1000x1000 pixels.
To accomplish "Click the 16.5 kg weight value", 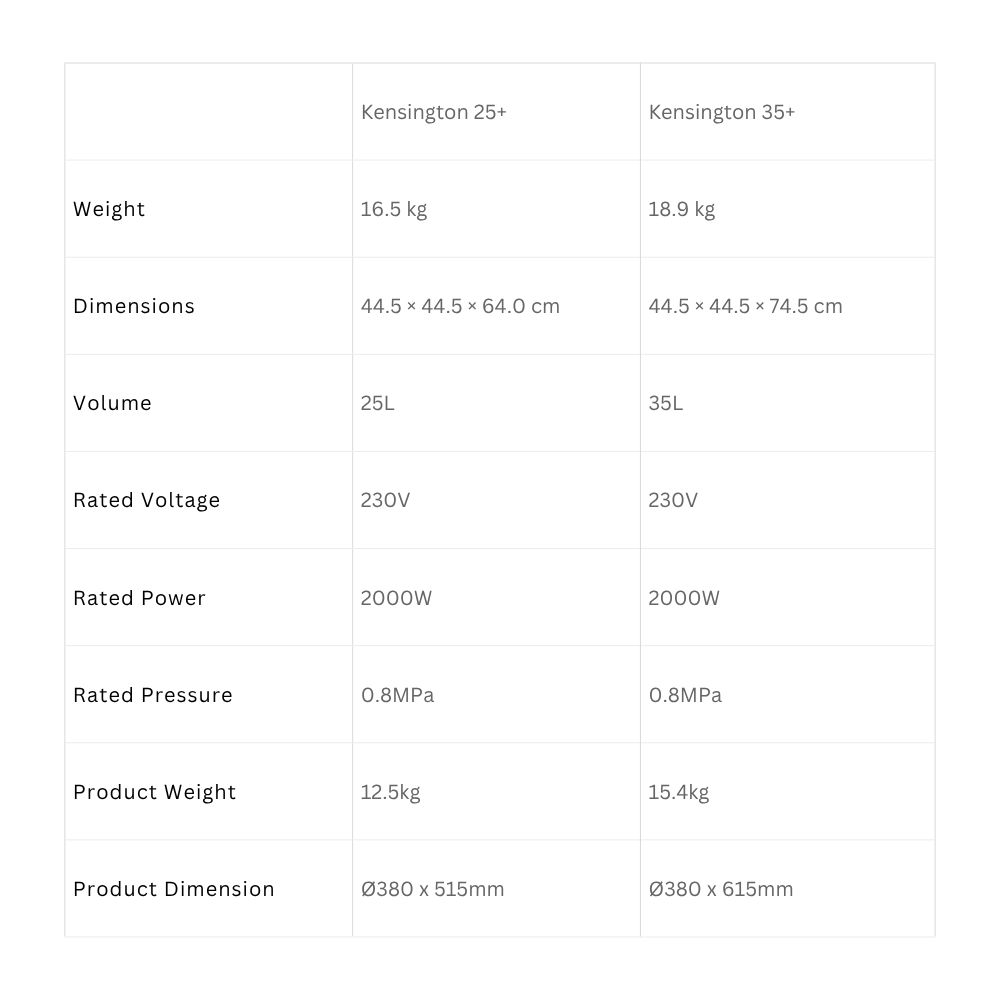I will coord(394,209).
